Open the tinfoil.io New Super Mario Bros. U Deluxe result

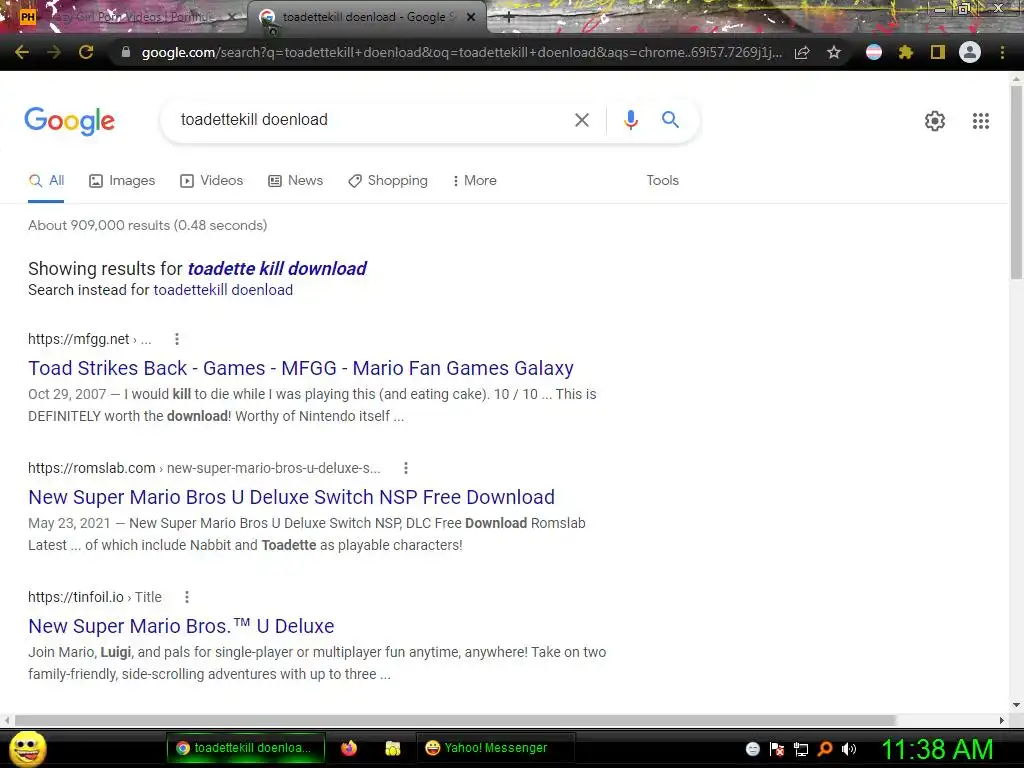tap(181, 626)
